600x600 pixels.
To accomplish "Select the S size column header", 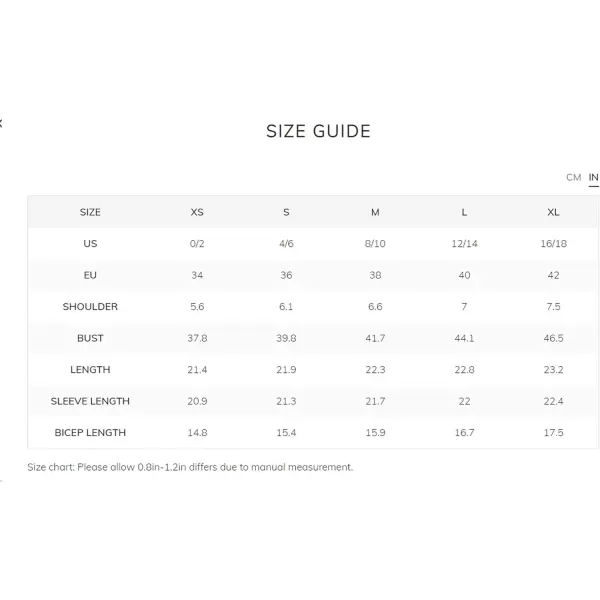I will 286,212.
